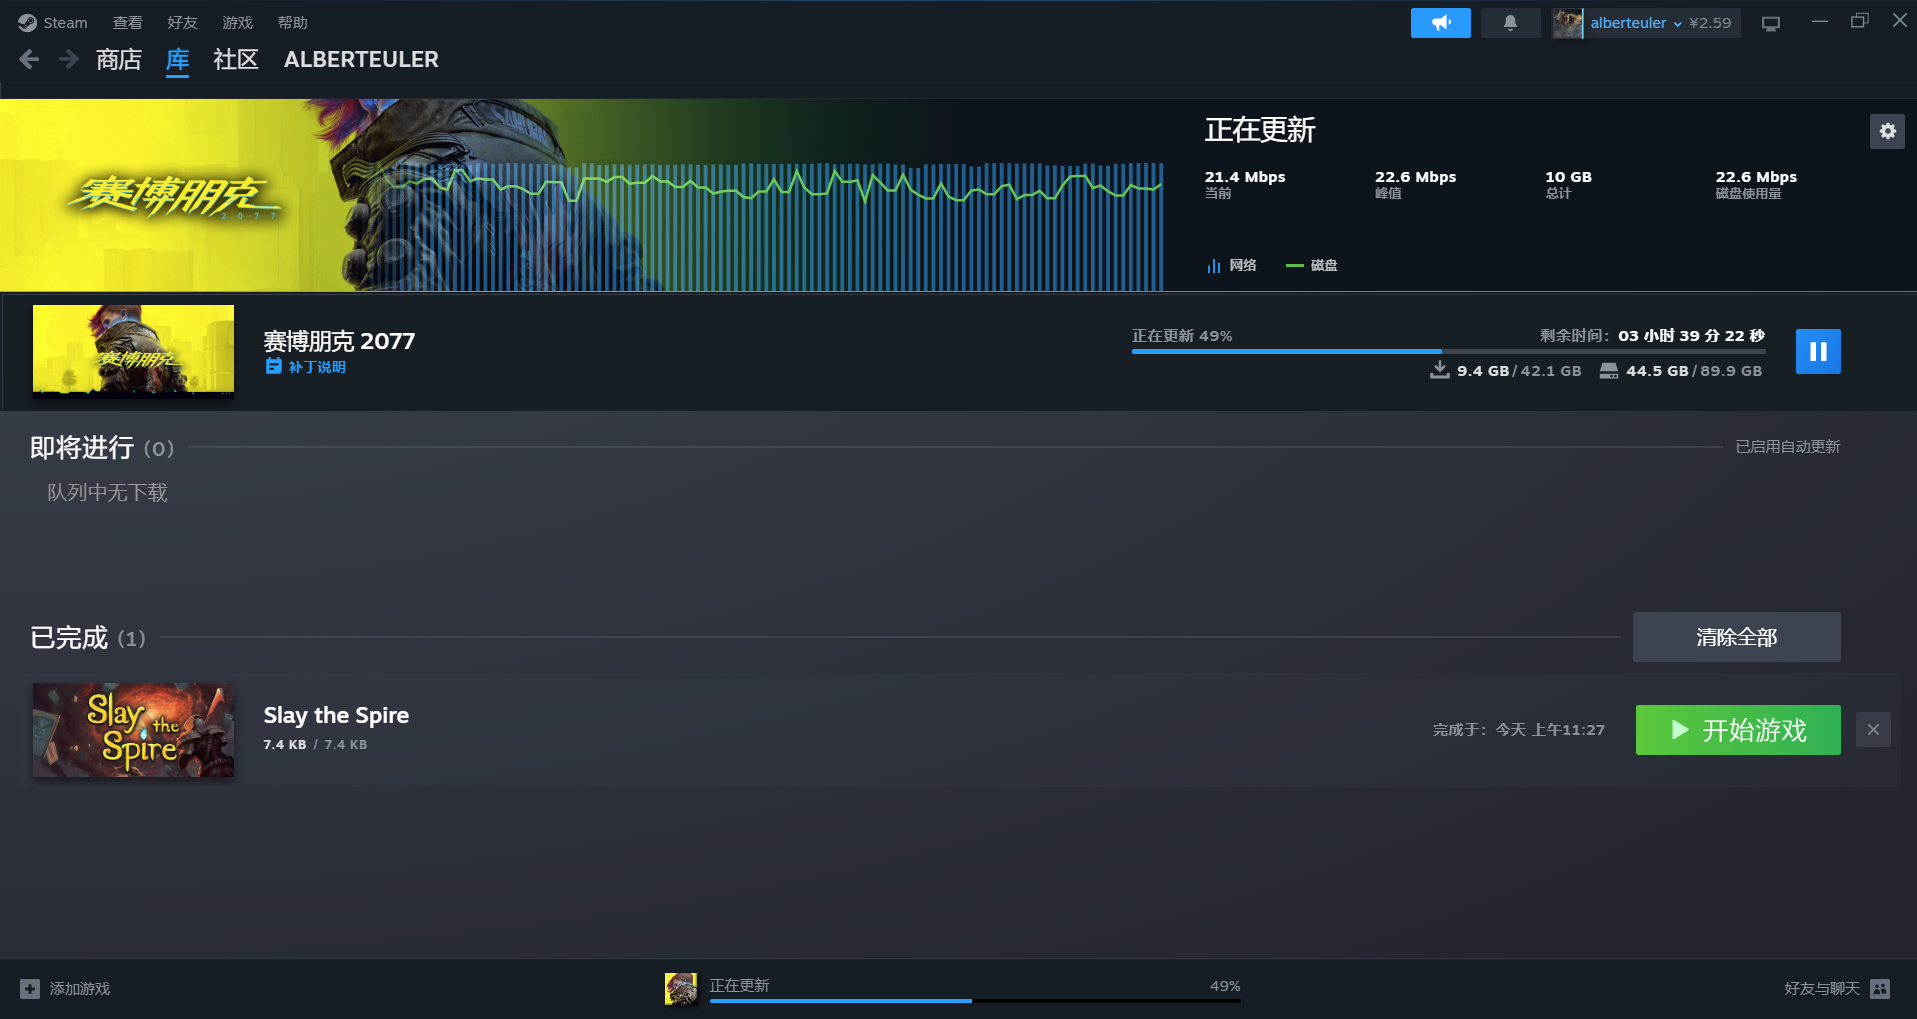Click the 10 GB total value

pos(1568,177)
